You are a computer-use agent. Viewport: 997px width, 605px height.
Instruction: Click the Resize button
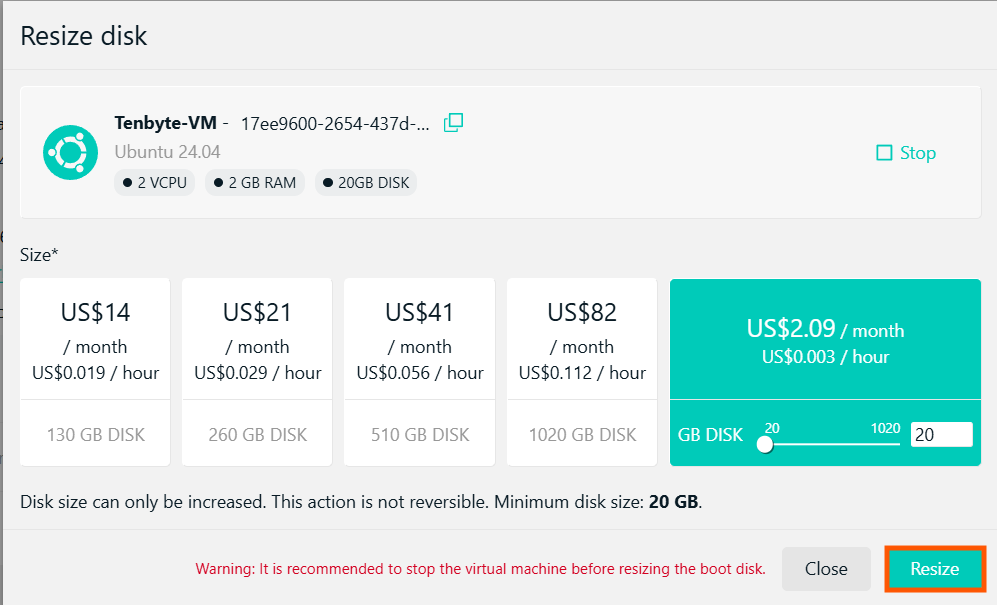point(934,568)
